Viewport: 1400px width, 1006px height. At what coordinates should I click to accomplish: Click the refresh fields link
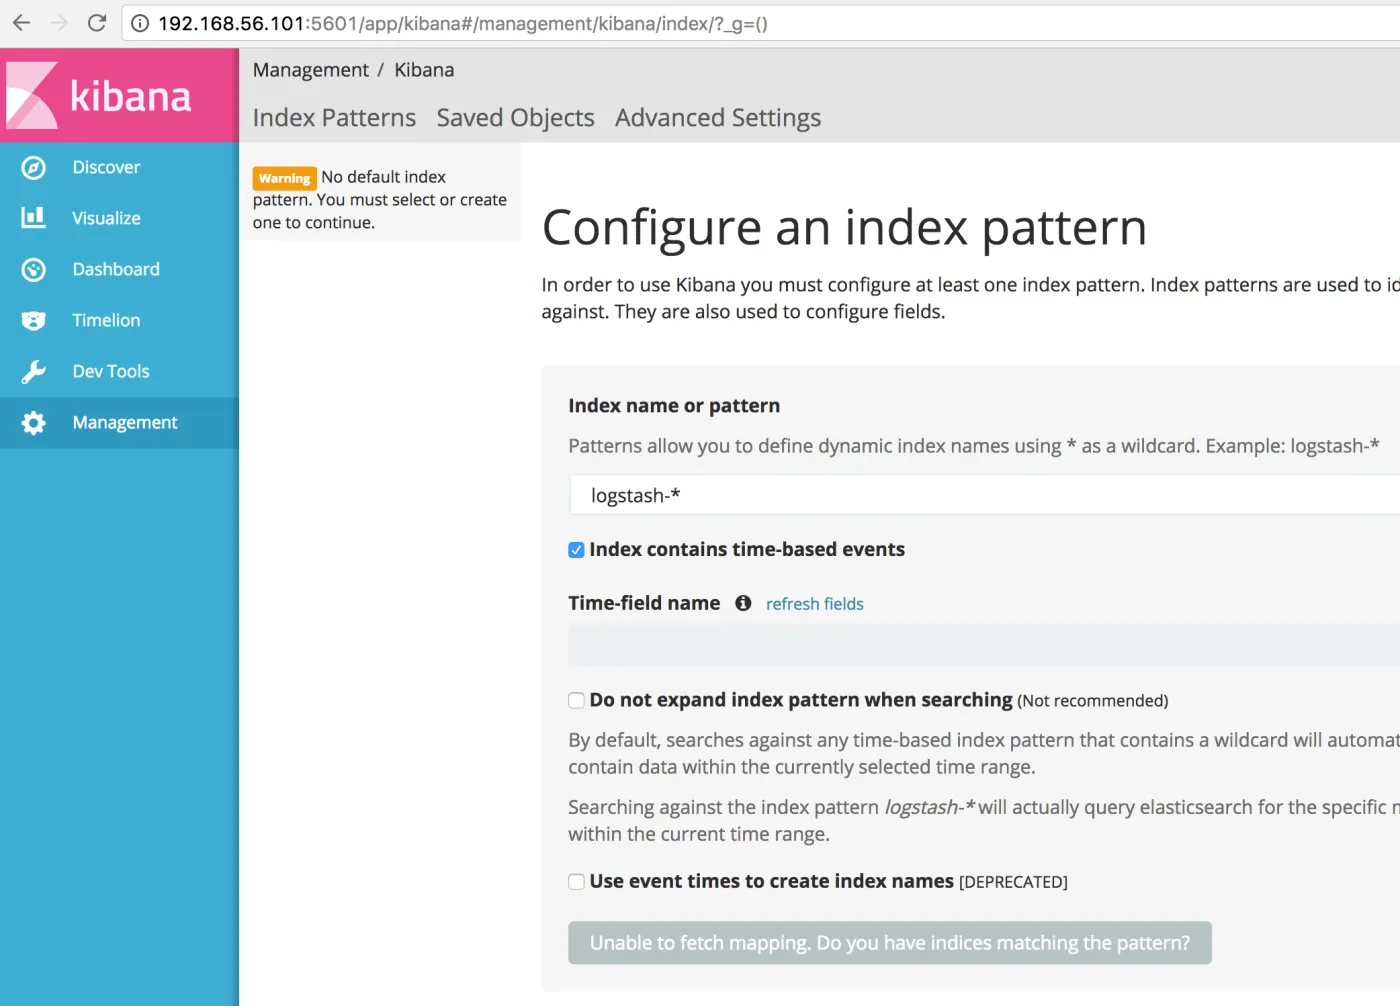(814, 604)
